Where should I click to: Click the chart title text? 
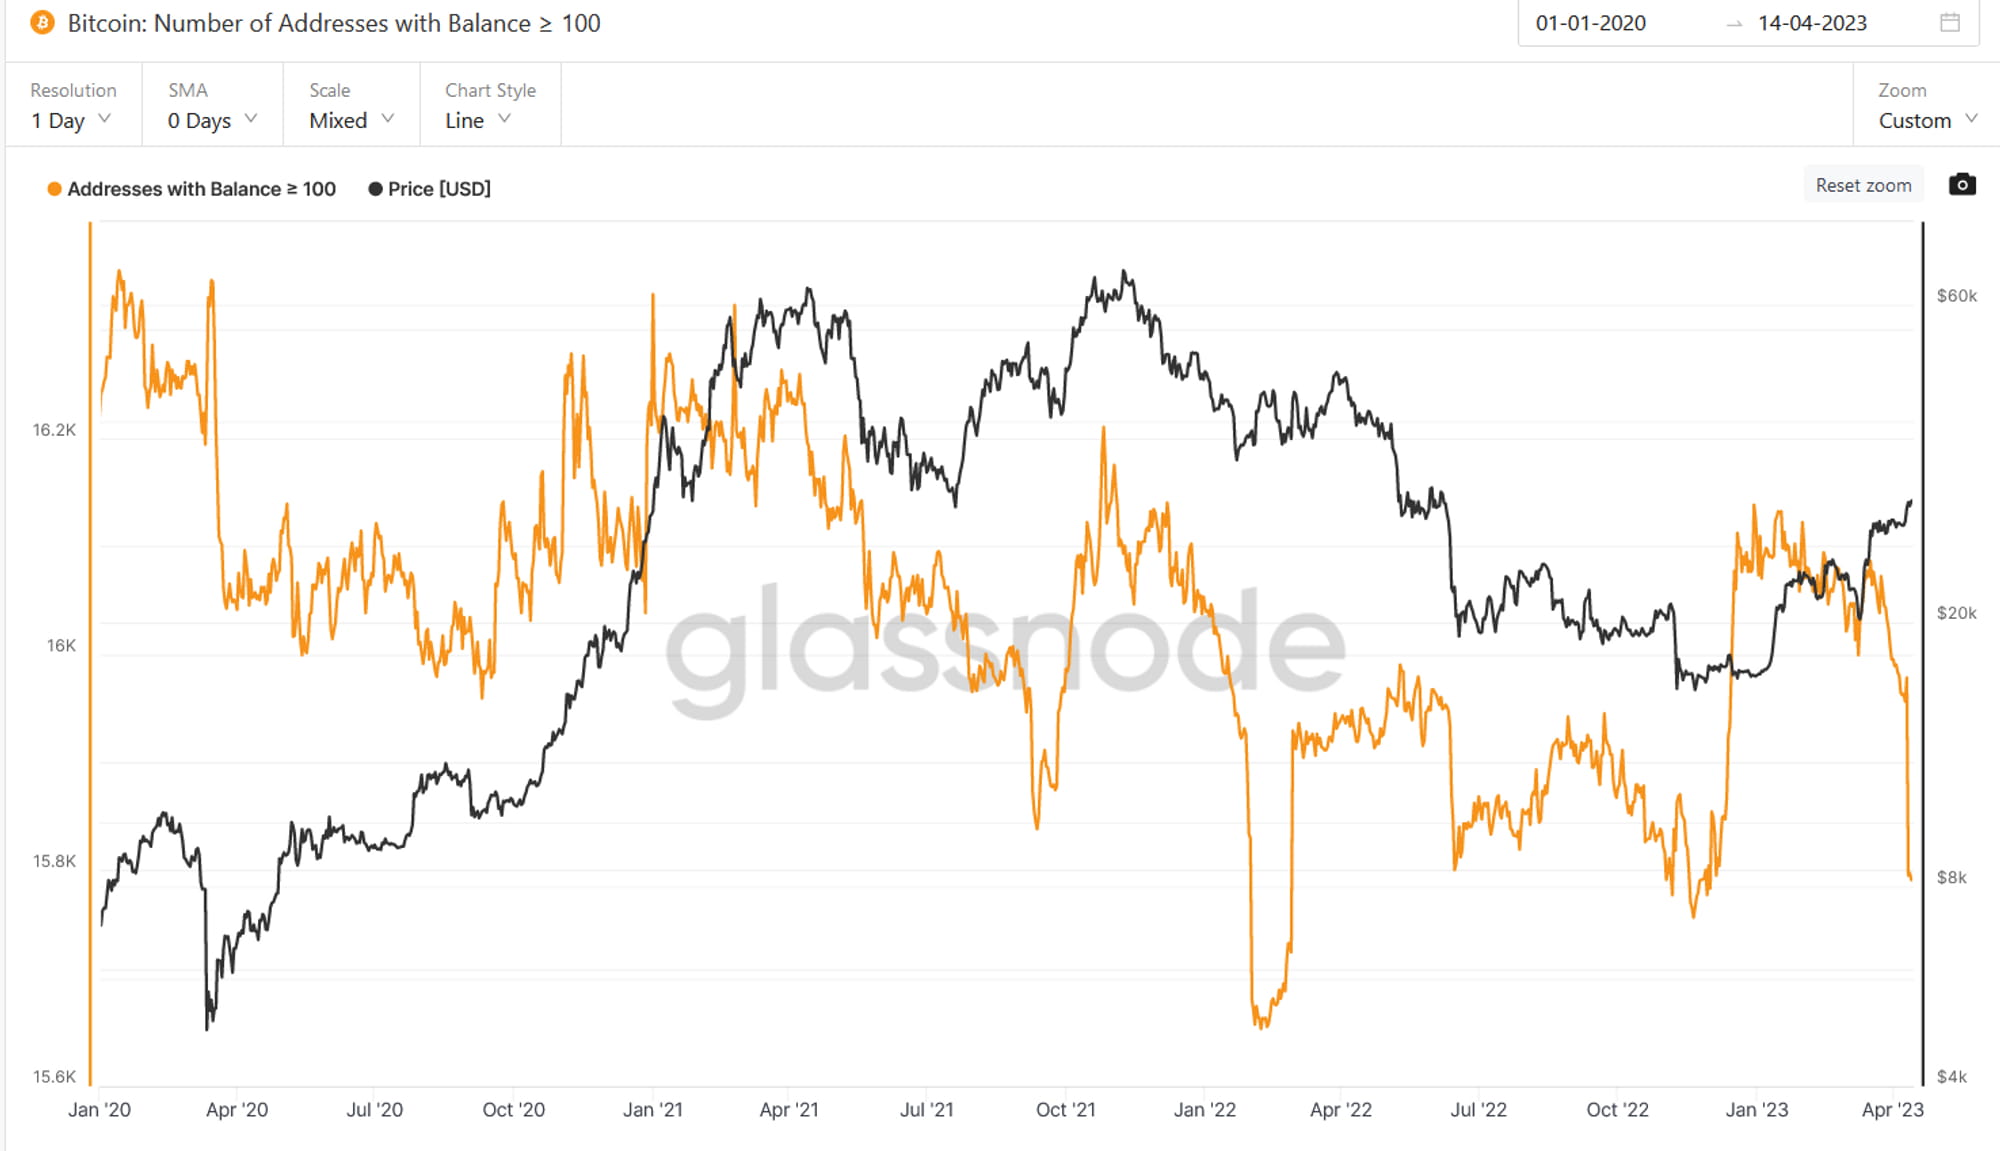(x=334, y=23)
